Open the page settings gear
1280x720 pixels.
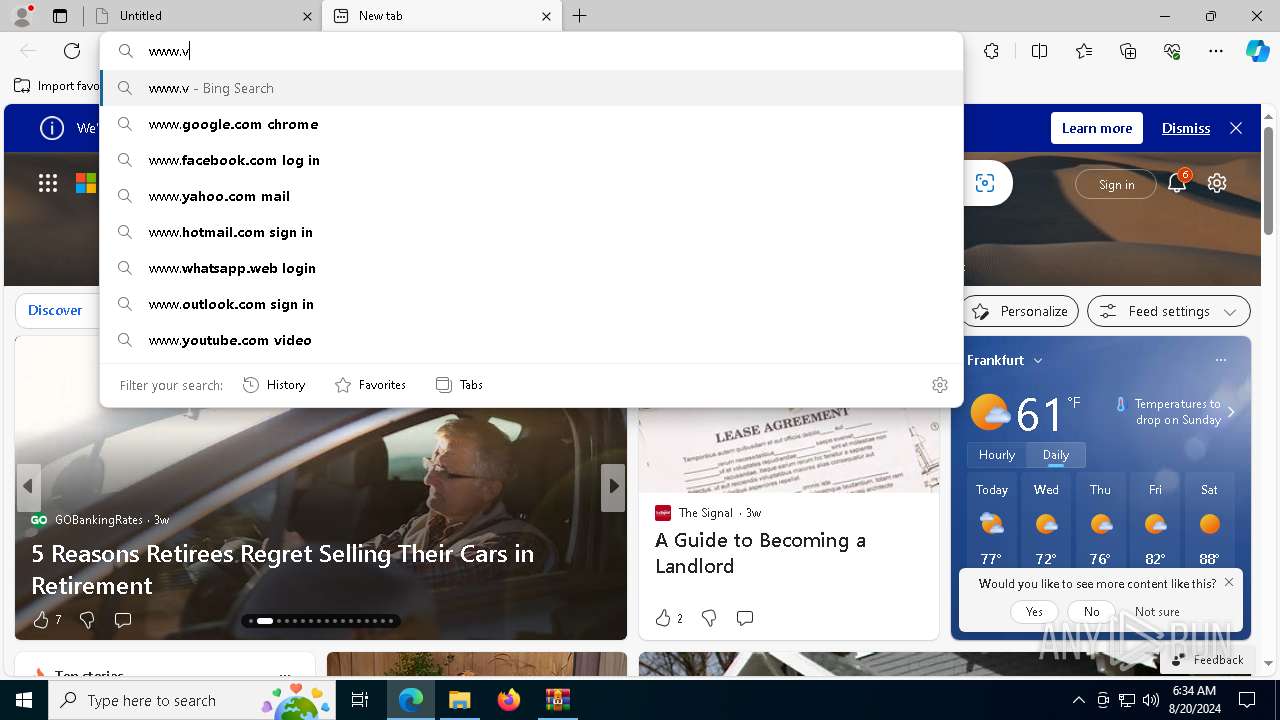click(x=1217, y=183)
